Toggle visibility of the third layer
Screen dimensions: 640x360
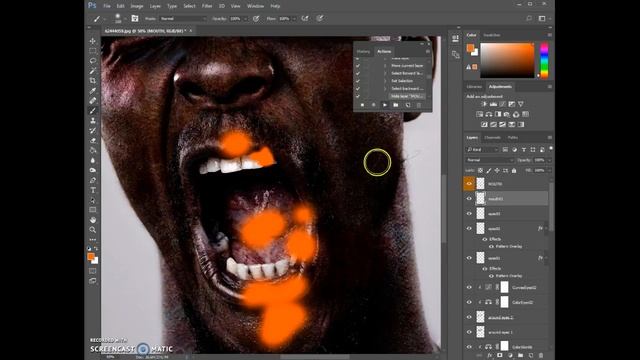click(469, 213)
